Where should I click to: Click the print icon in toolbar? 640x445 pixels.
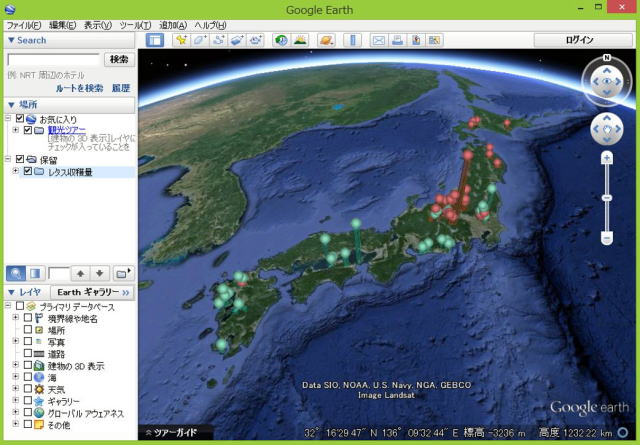click(x=397, y=40)
